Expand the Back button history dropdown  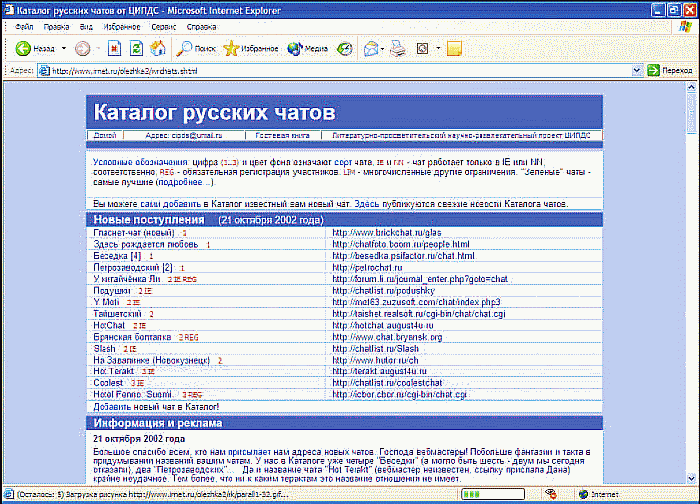coord(64,48)
